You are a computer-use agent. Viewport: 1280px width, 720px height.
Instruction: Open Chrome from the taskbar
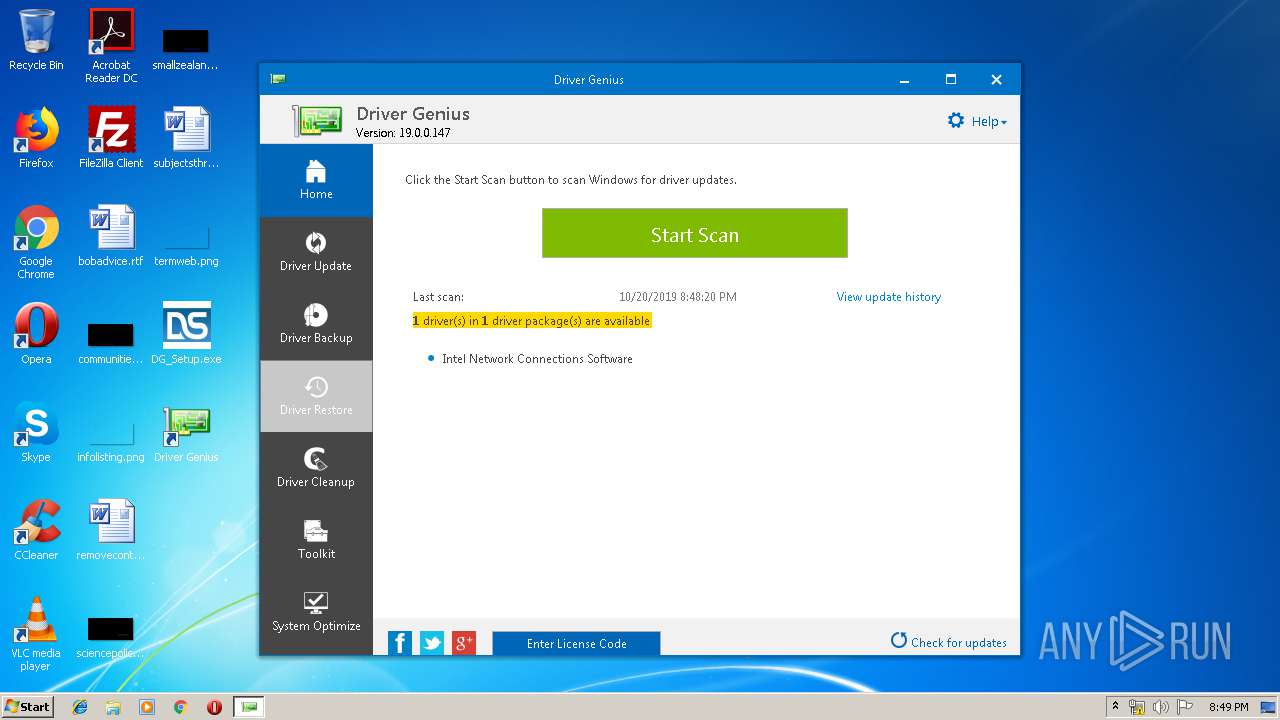pos(180,707)
